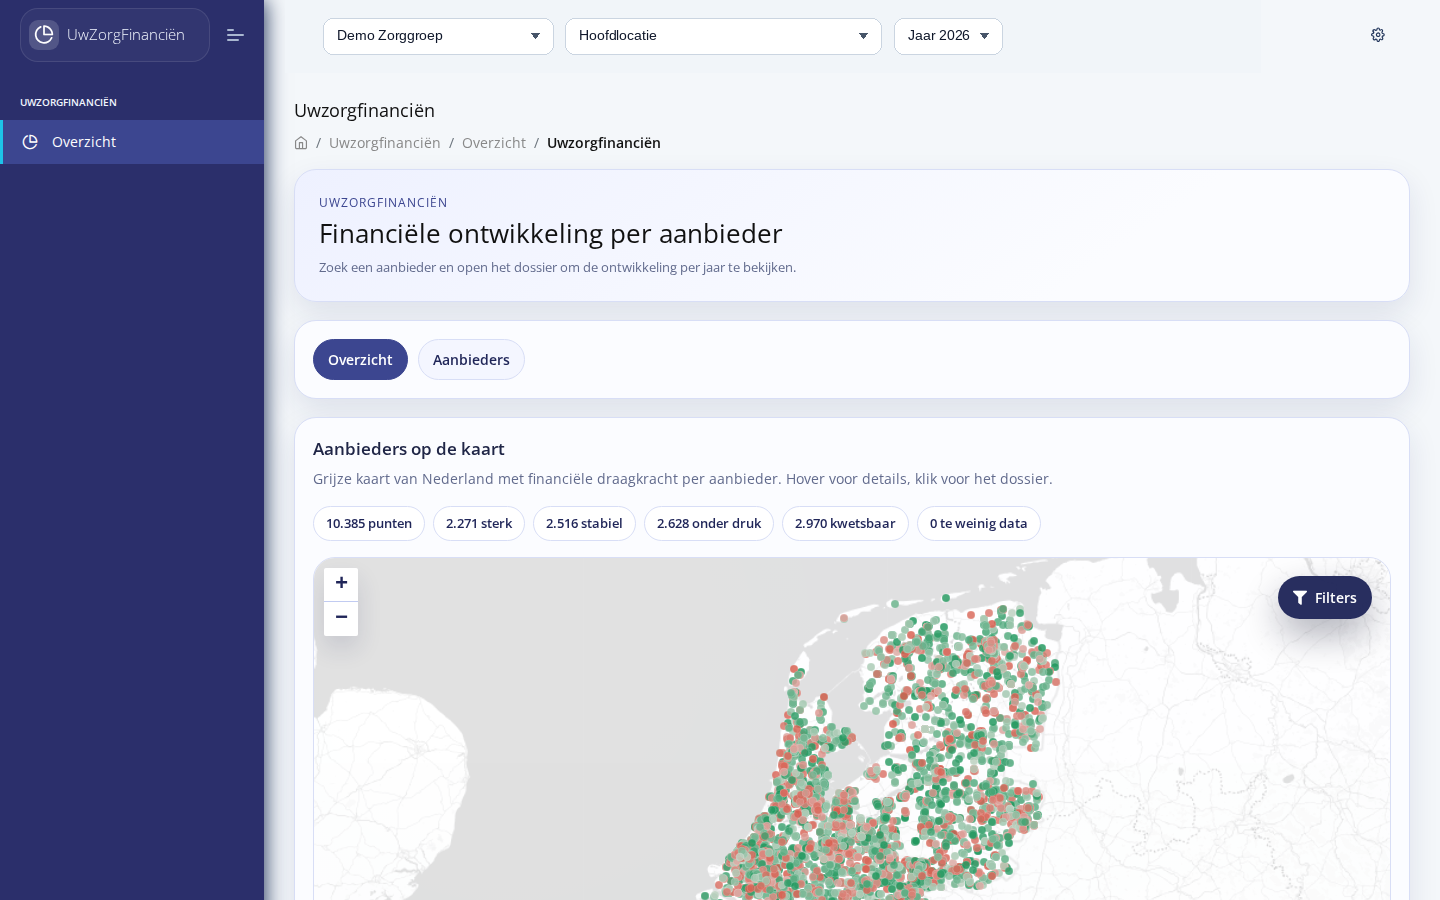This screenshot has width=1440, height=900.
Task: Click the 2.516 stabiel chip
Action: tap(584, 524)
